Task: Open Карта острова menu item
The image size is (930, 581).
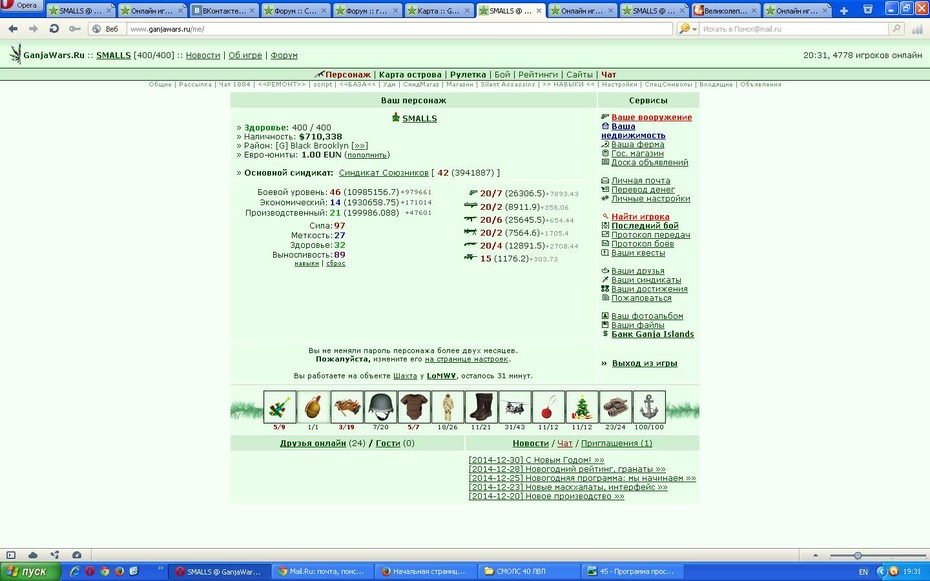Action: [x=410, y=75]
